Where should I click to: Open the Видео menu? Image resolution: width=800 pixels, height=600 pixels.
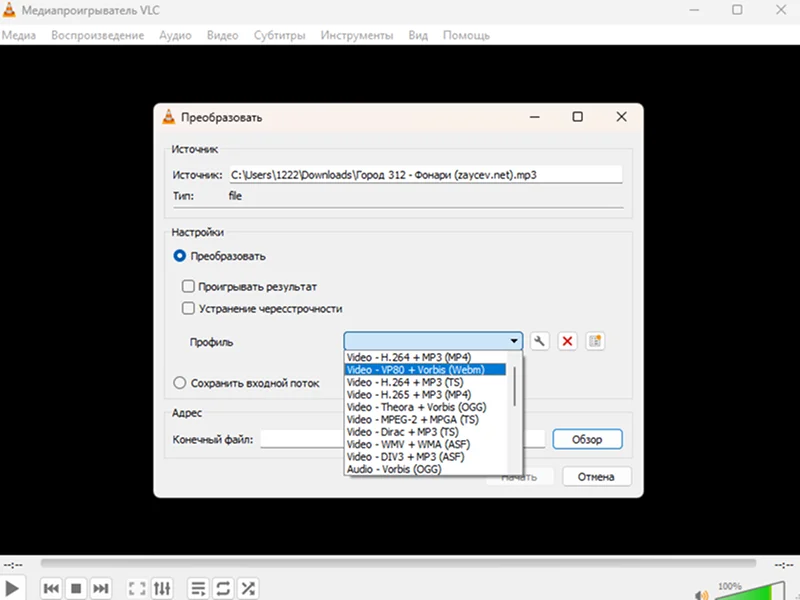click(x=222, y=35)
